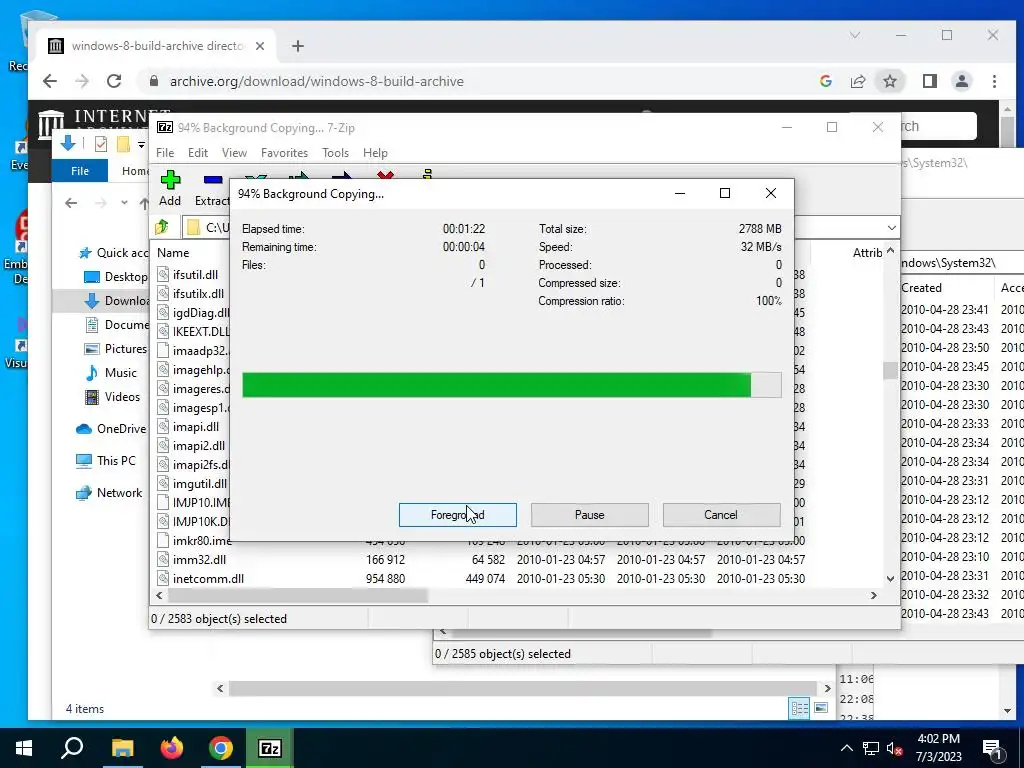Toggle Chrome side panel icon
This screenshot has height=768, width=1024.
(x=929, y=81)
